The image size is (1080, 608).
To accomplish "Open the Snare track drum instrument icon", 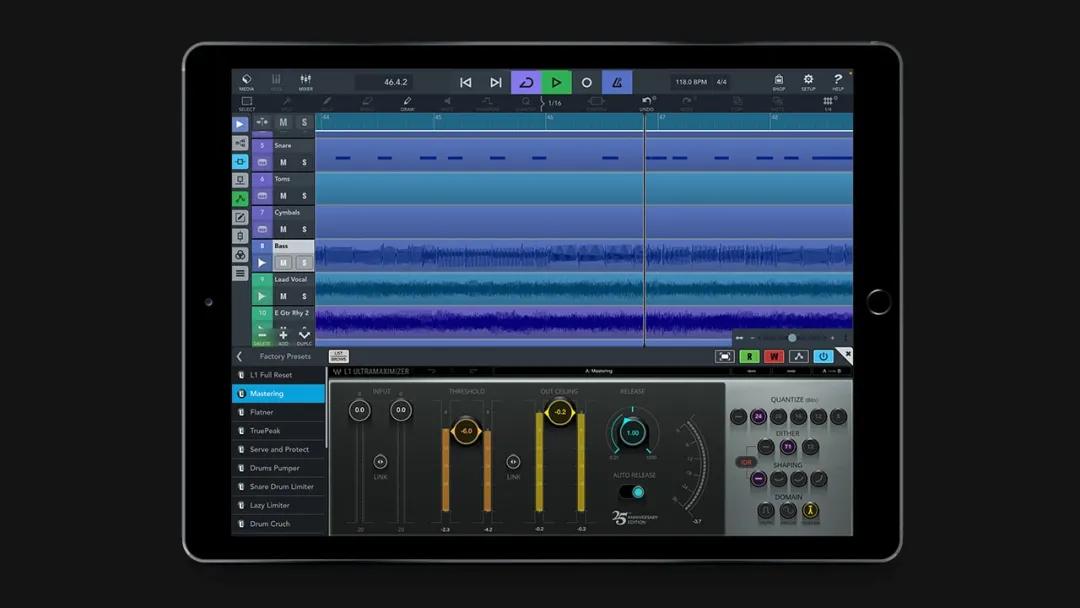I will tap(262, 163).
